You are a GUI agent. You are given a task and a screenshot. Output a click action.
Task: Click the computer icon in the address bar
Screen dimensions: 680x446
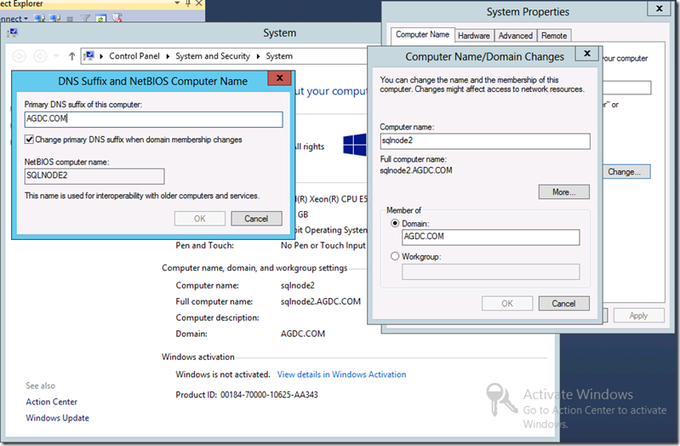[89, 56]
